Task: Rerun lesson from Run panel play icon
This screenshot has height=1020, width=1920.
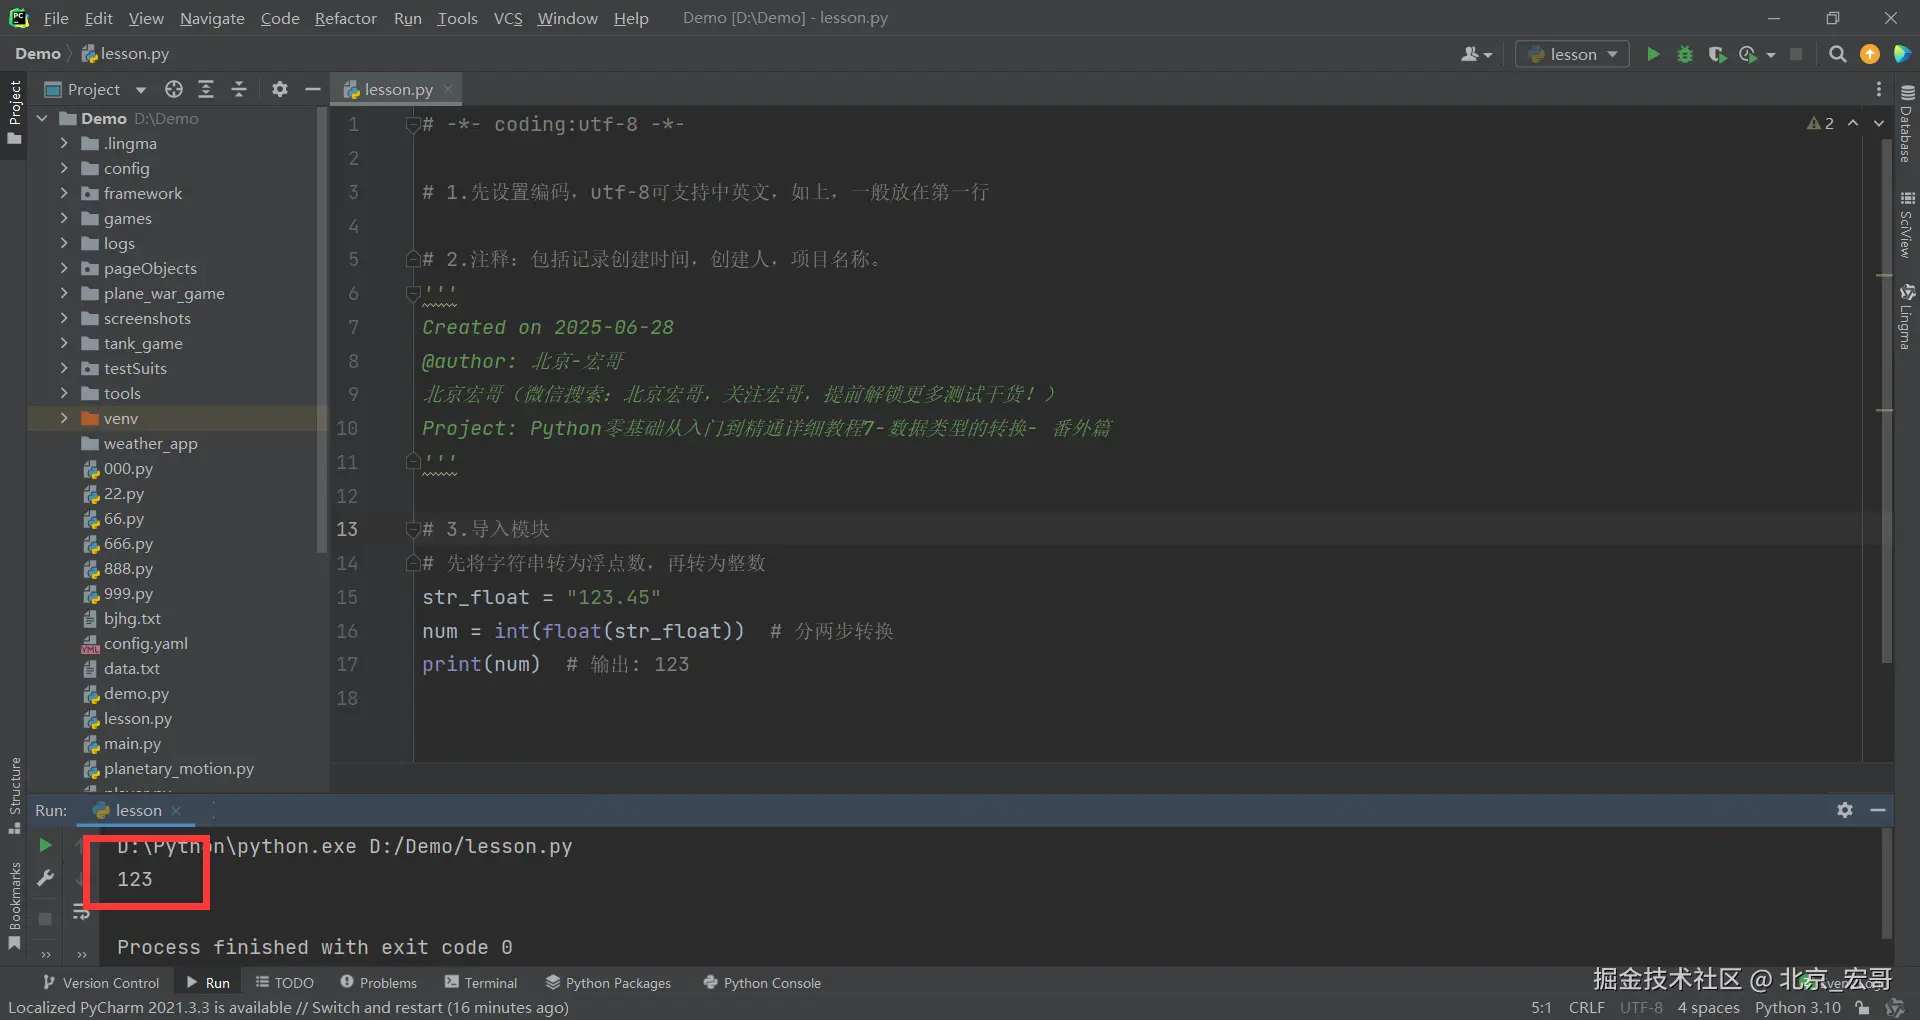Action: point(45,845)
